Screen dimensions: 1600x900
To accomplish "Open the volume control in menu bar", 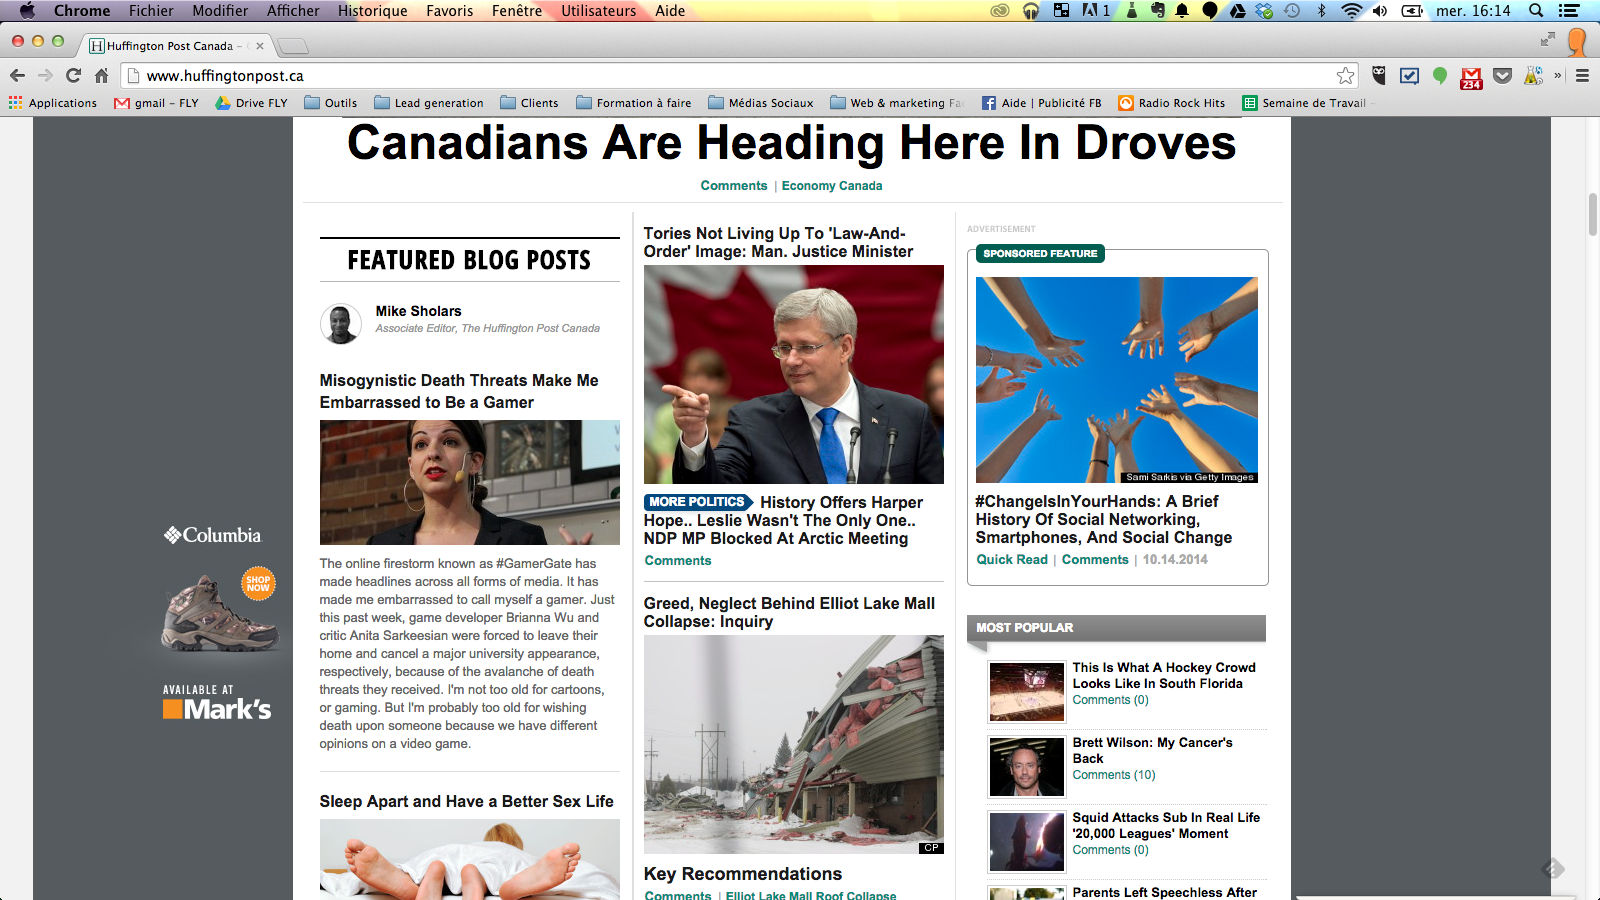I will coord(1380,11).
